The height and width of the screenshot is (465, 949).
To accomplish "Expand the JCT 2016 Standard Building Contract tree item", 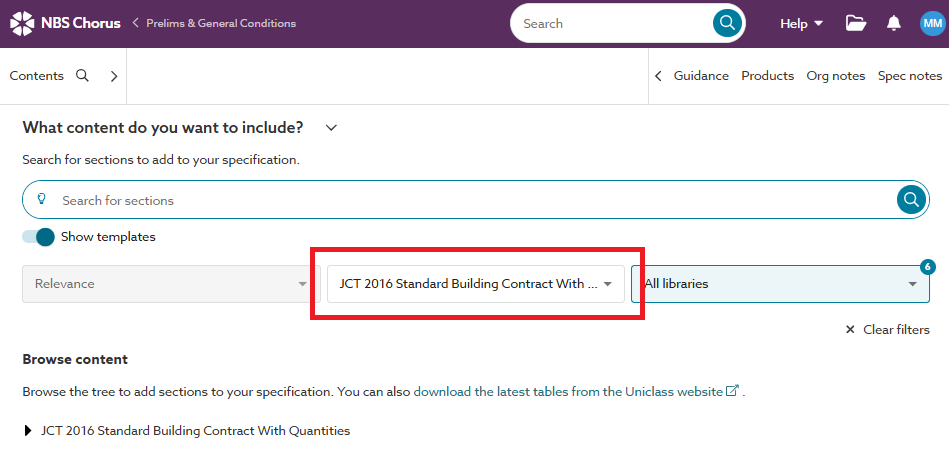I will pyautogui.click(x=28, y=431).
